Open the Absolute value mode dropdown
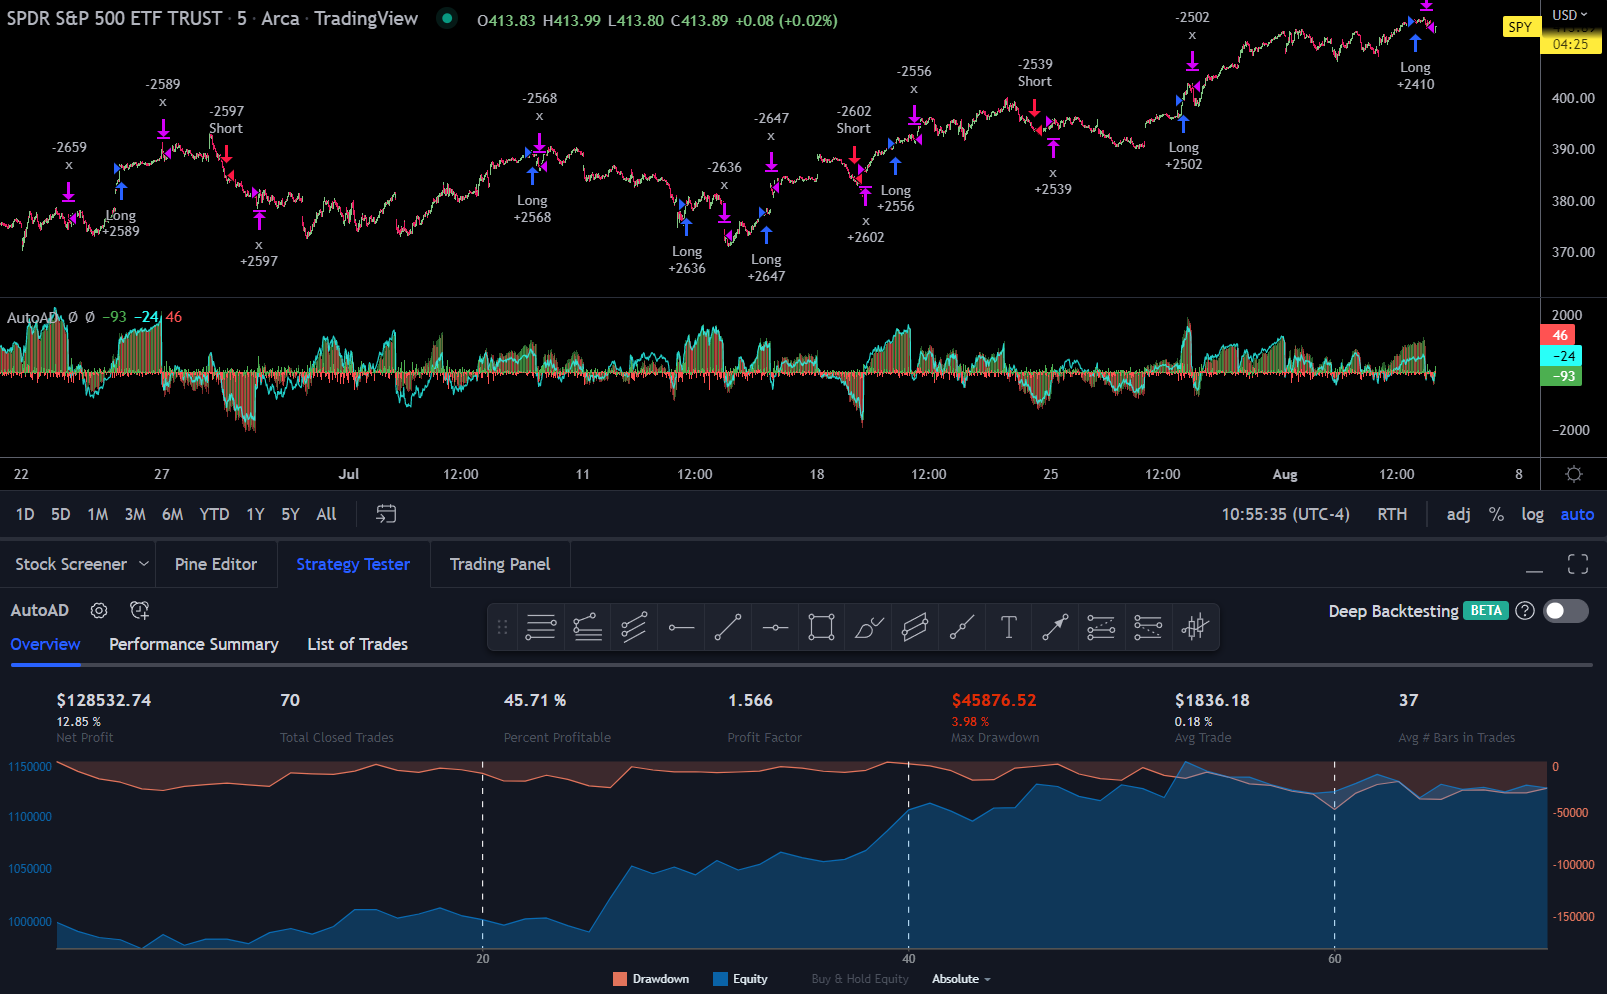The width and height of the screenshot is (1607, 994). [x=961, y=979]
